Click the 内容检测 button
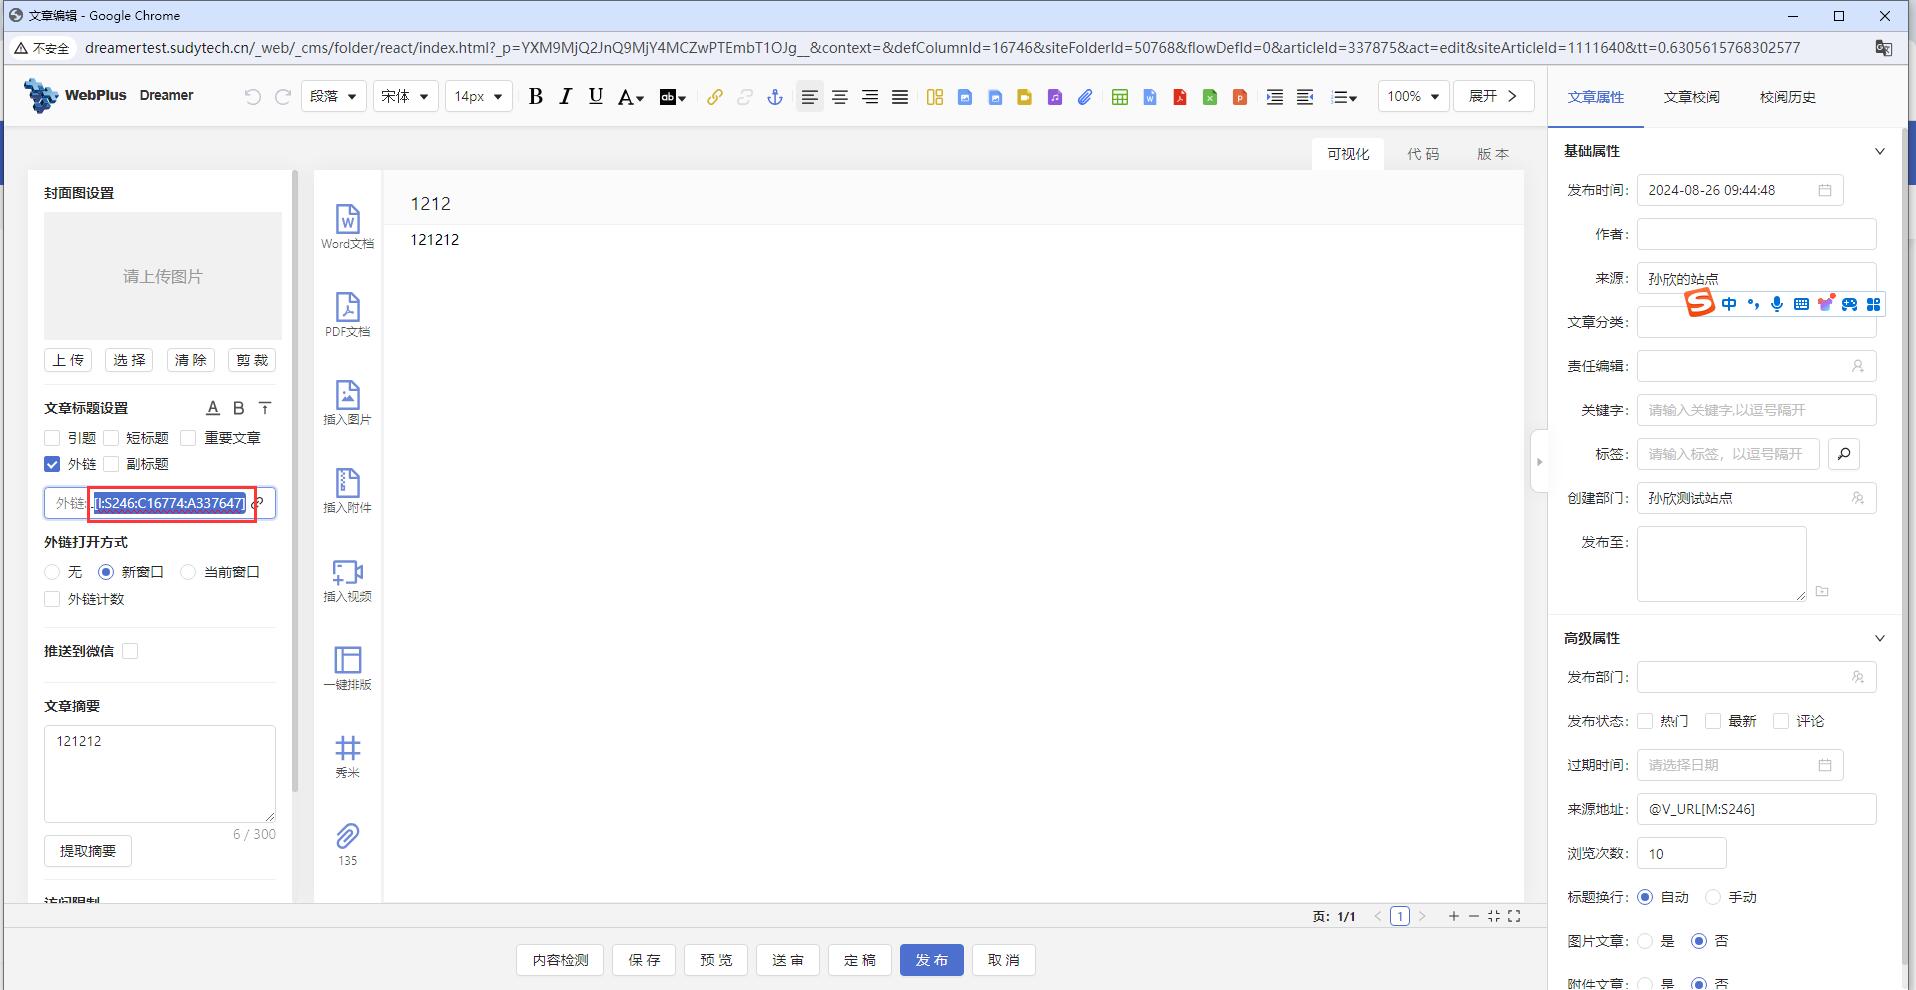 560,960
